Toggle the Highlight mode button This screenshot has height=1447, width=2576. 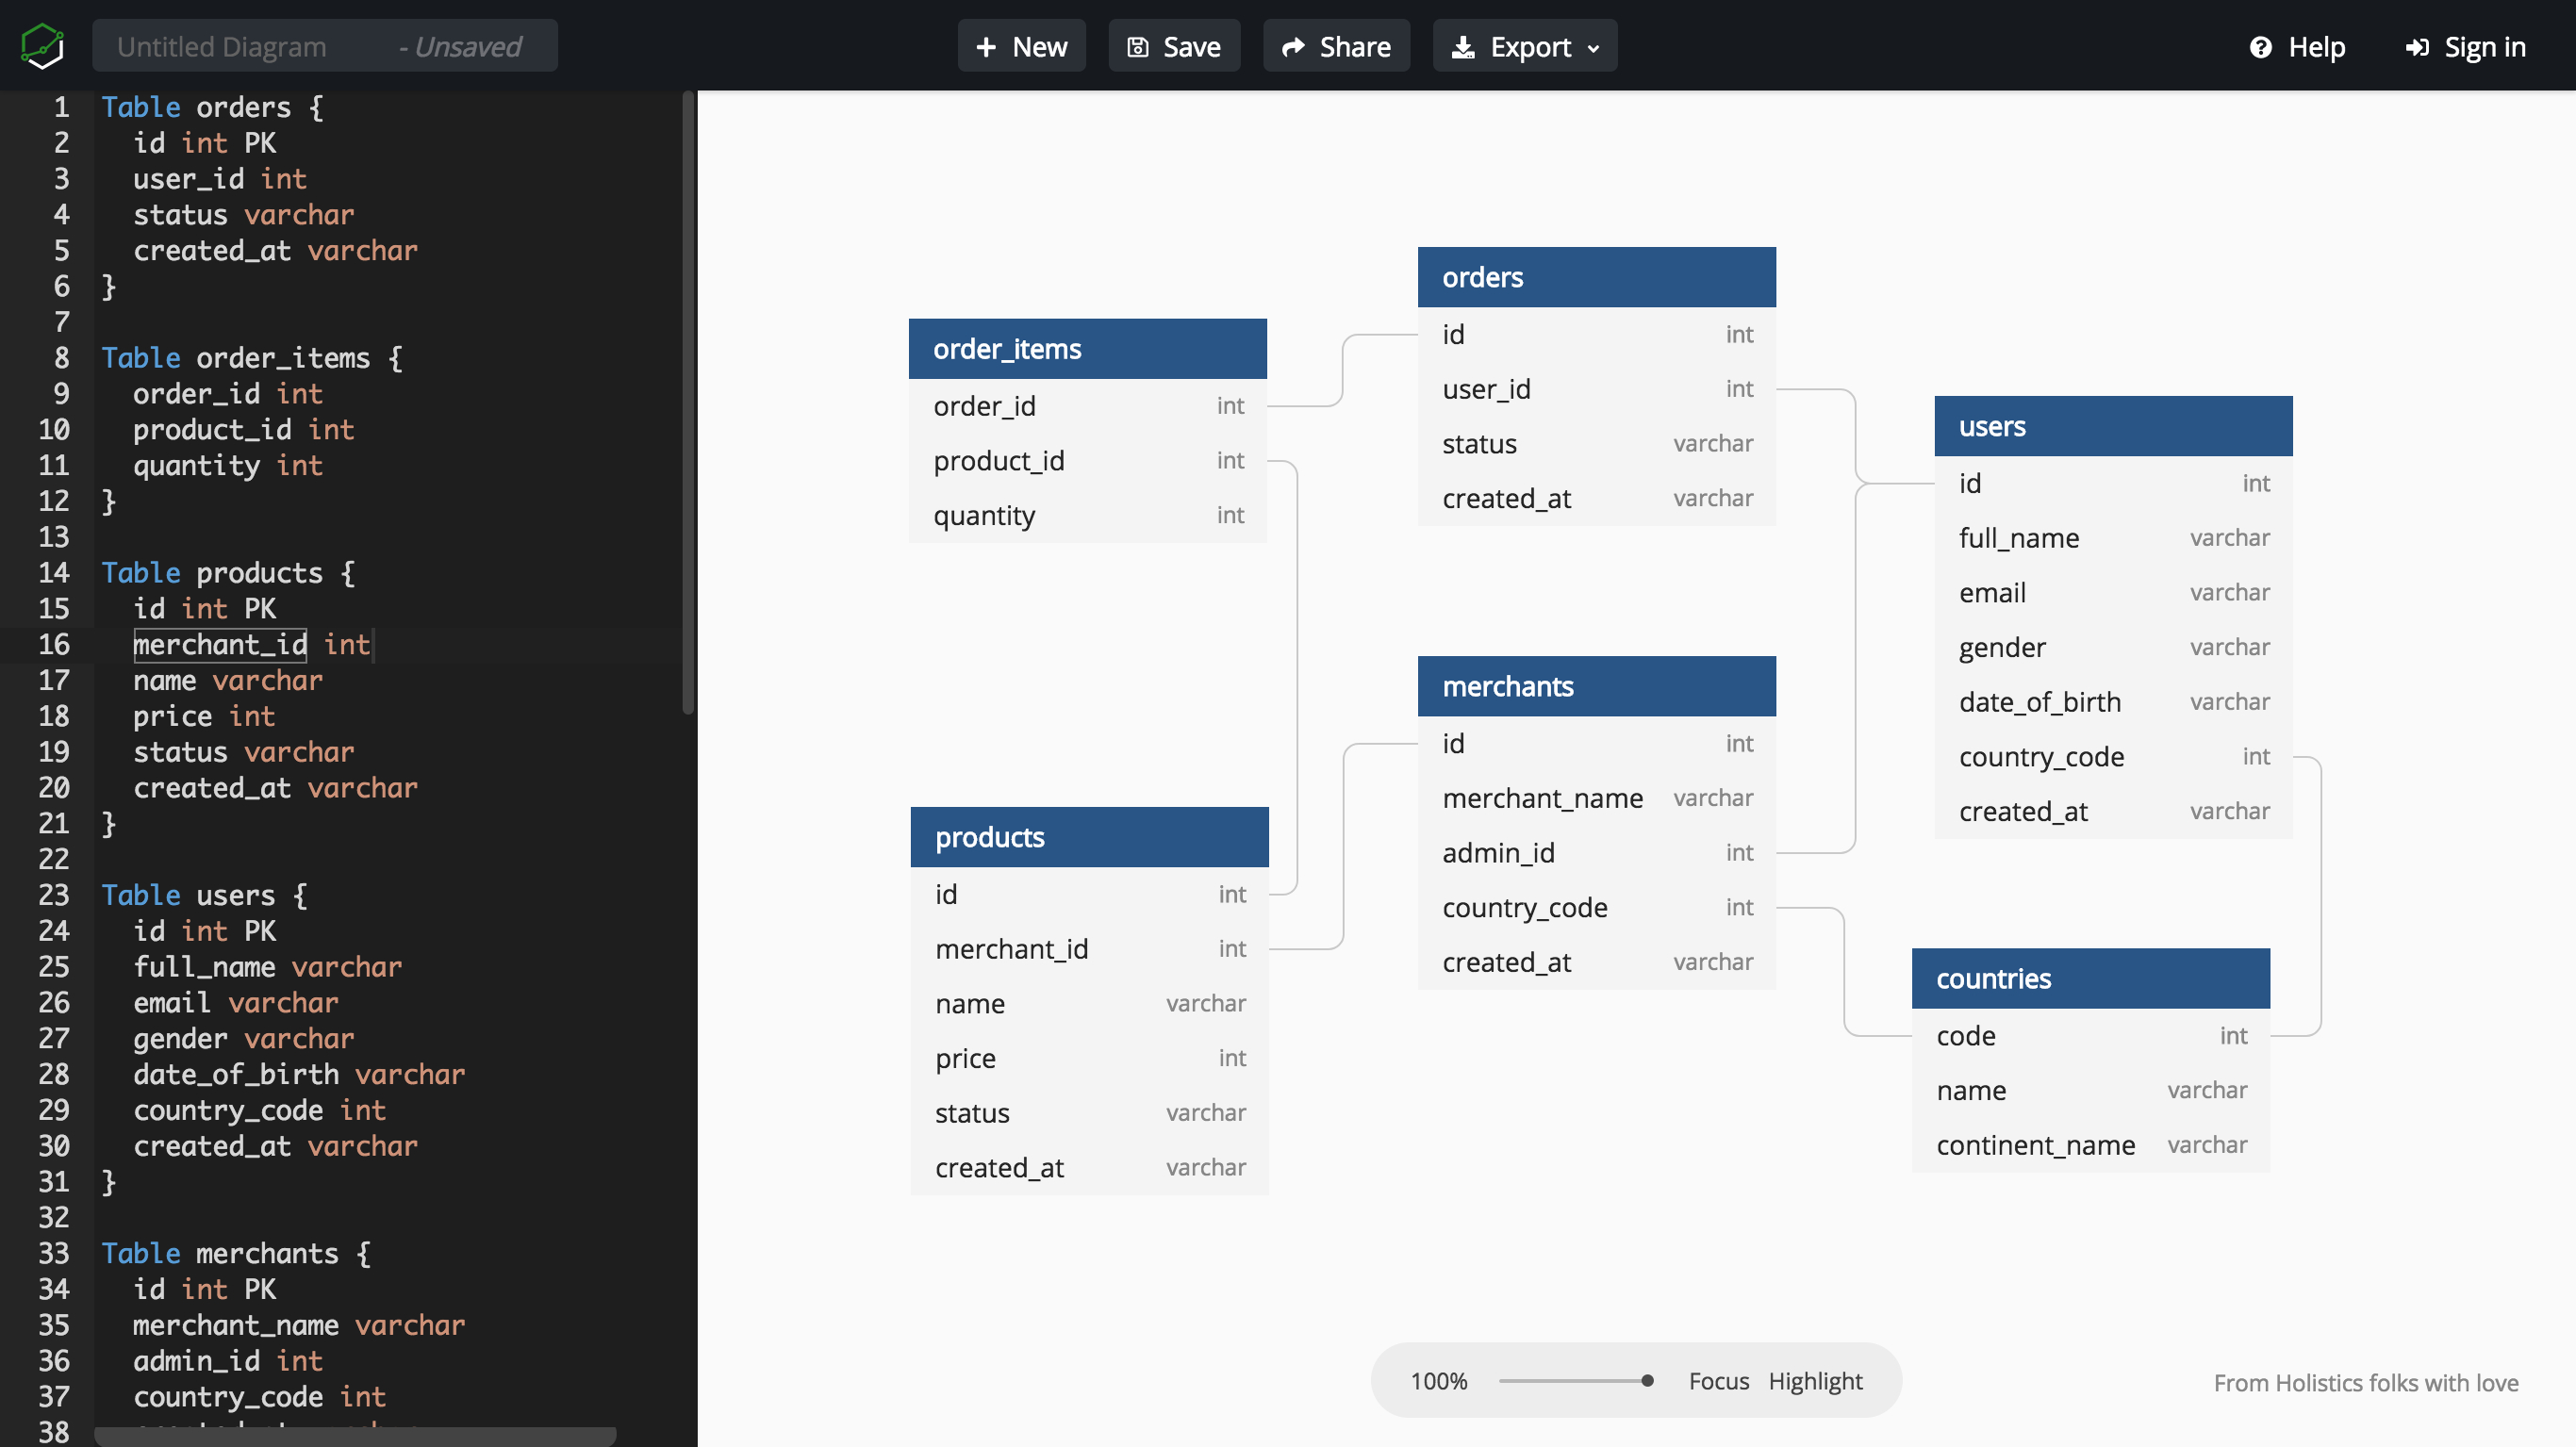1815,1380
